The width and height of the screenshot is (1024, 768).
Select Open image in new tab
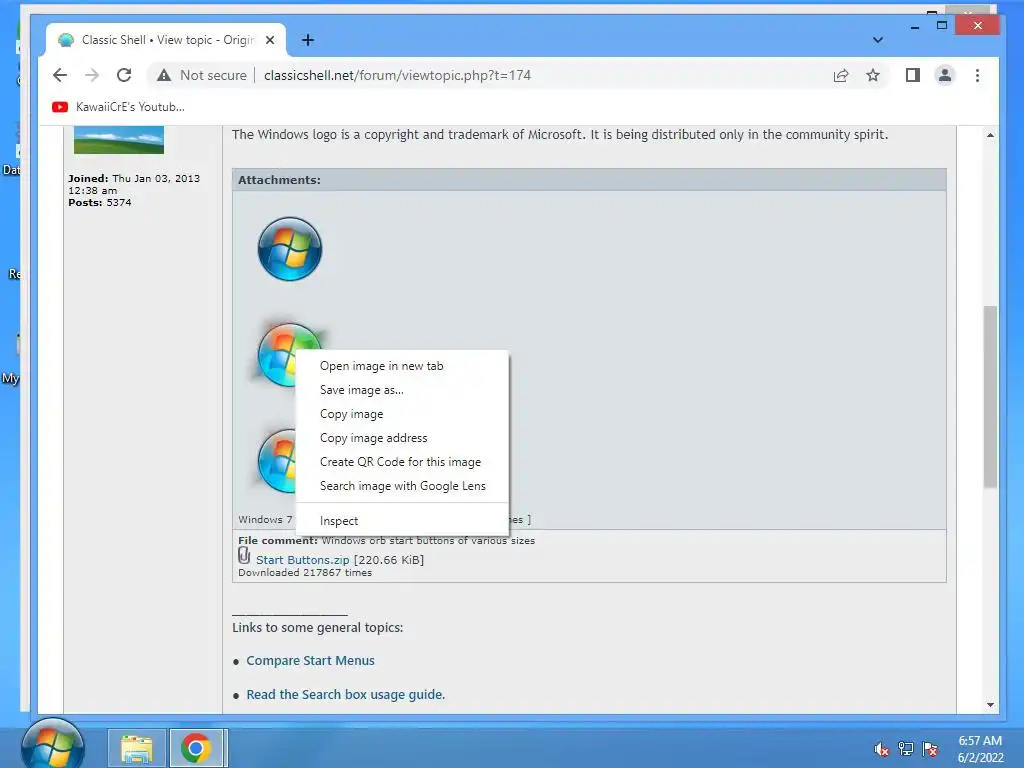tap(402, 366)
